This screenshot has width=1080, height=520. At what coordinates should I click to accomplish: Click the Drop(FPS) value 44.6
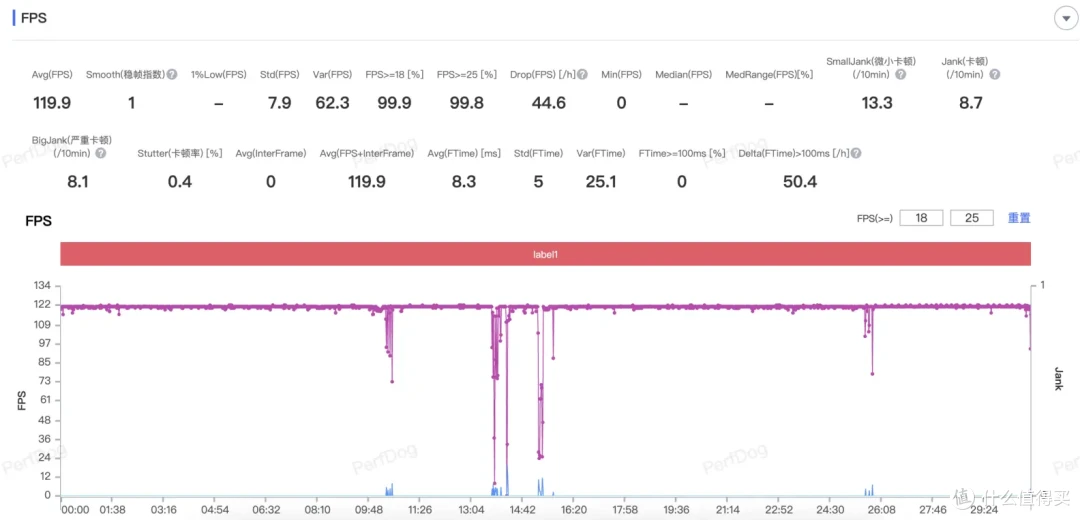point(549,103)
